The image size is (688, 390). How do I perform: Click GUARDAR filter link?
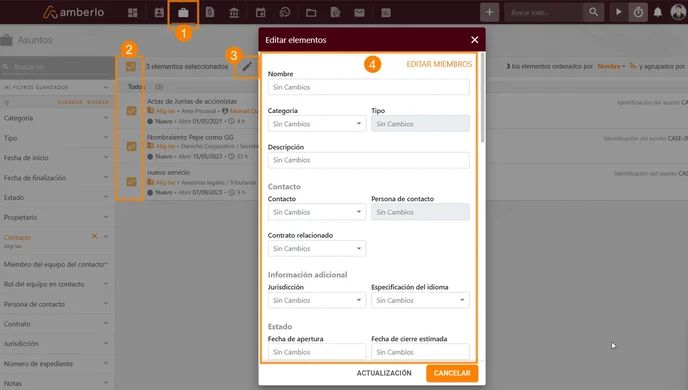point(70,102)
